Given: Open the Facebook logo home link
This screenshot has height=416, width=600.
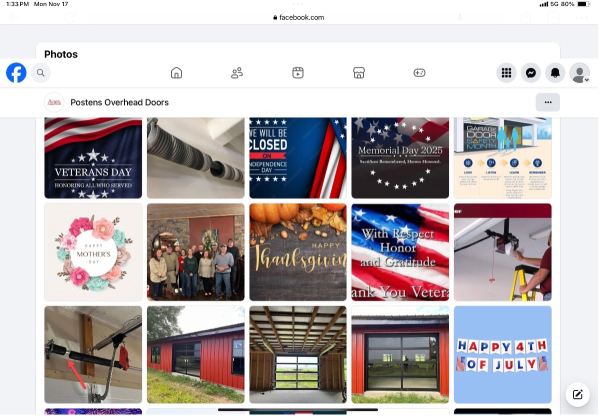Looking at the screenshot, I should coord(16,73).
